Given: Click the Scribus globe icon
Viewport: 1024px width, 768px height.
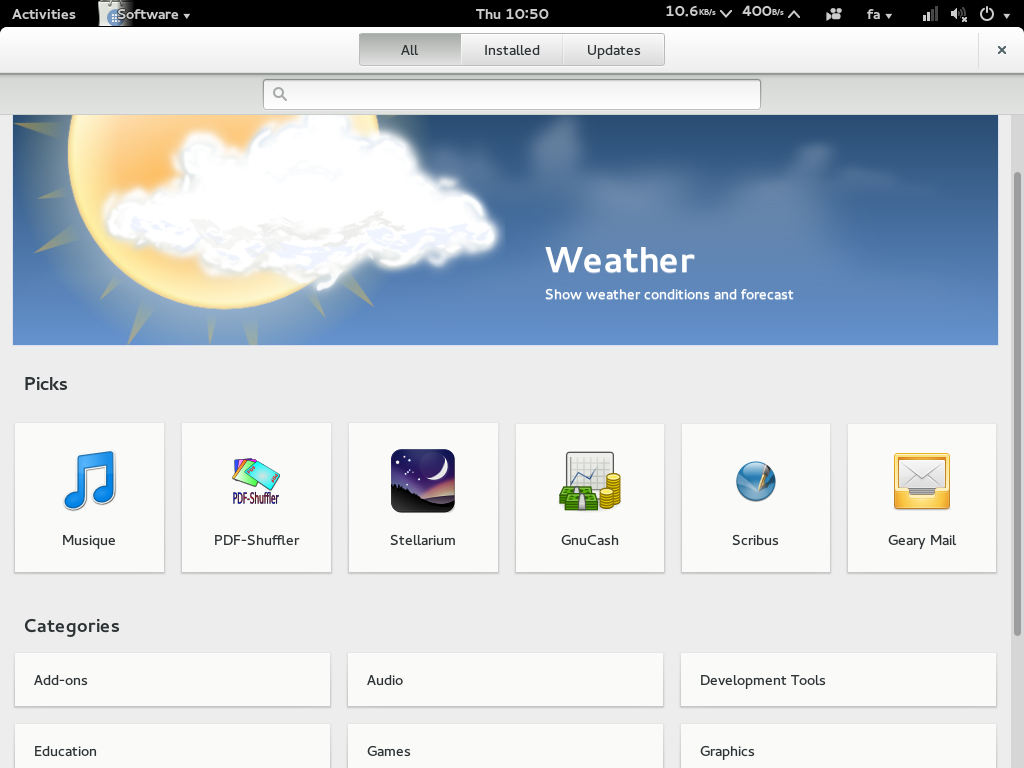Looking at the screenshot, I should (x=755, y=481).
